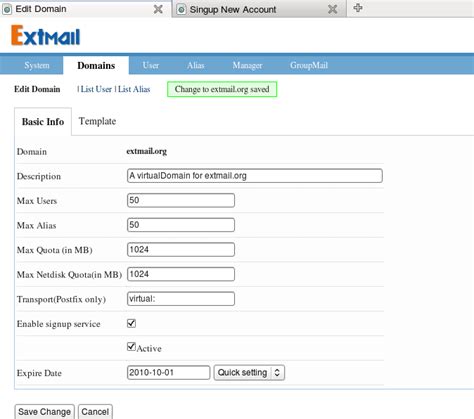Open the Quick setting dropdown

[x=249, y=373]
